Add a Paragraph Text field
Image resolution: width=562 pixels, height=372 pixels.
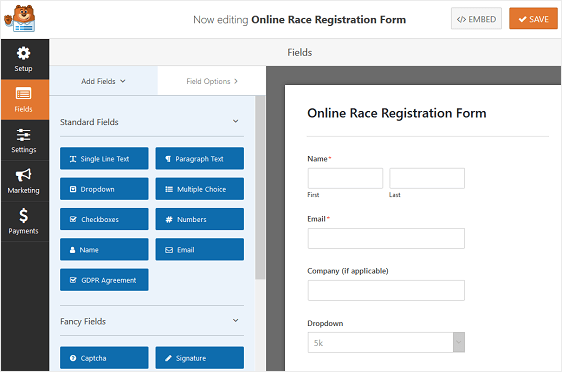(x=200, y=158)
